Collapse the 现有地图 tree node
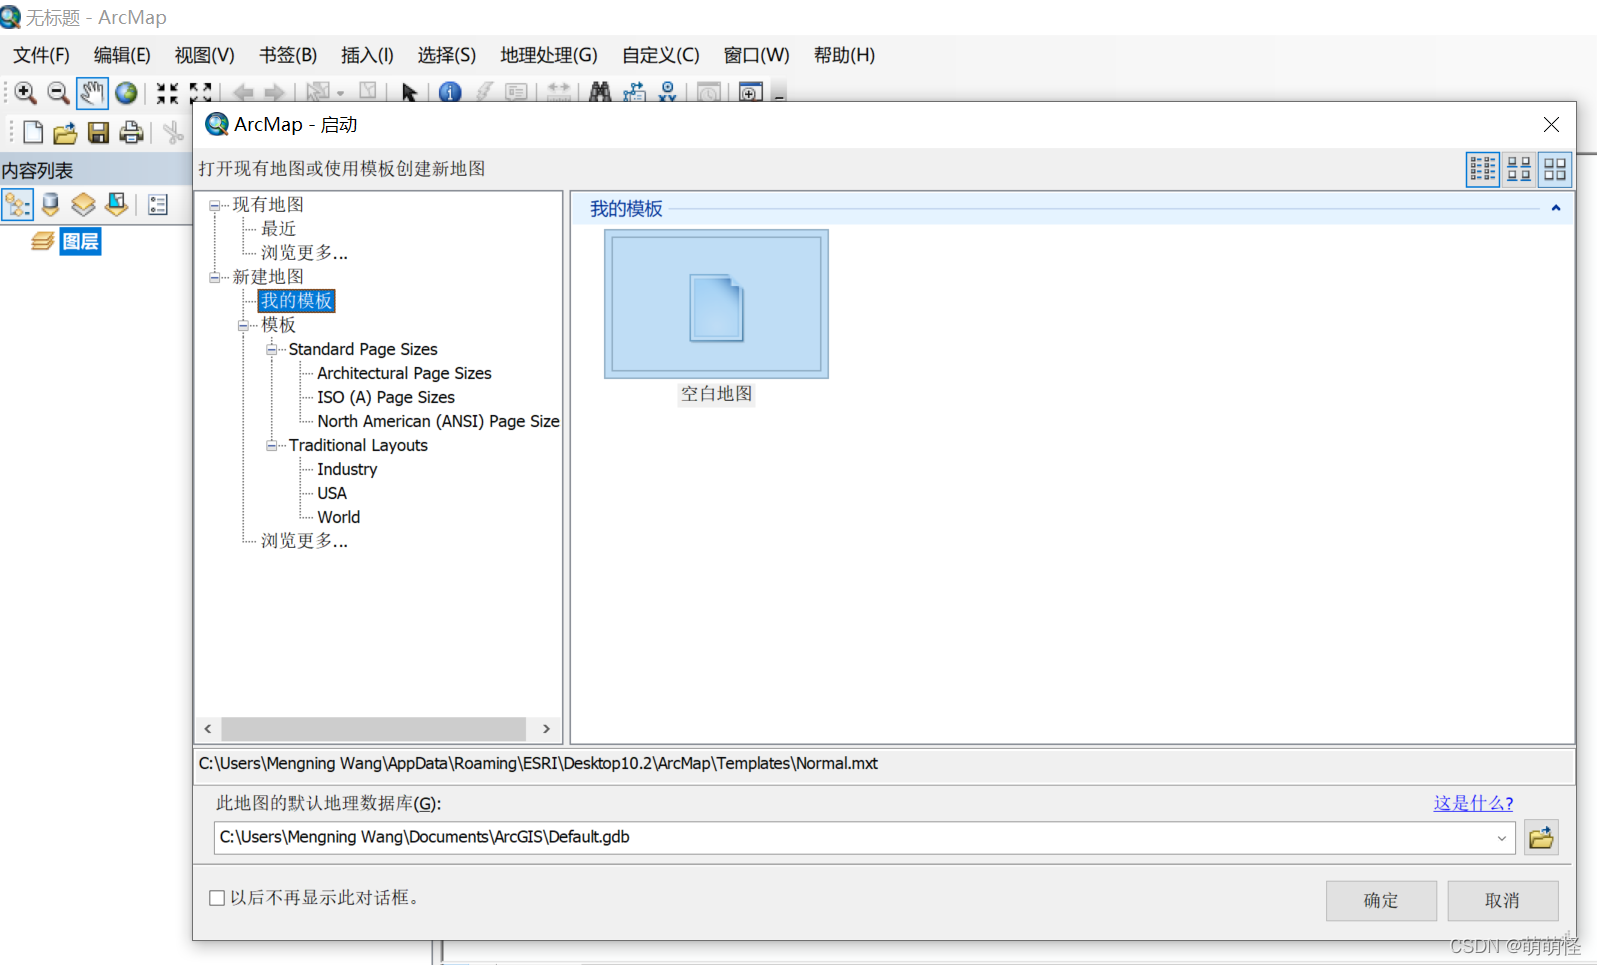This screenshot has width=1597, height=965. [214, 205]
